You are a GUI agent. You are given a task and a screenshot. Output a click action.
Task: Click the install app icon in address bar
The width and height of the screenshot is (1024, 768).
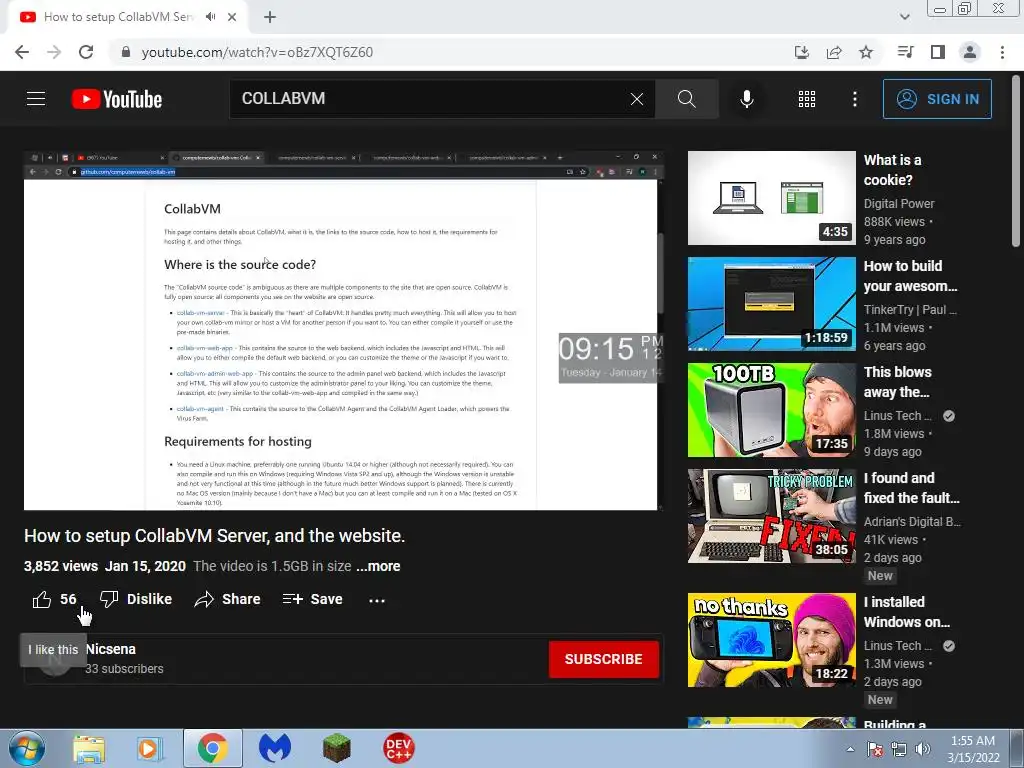click(x=802, y=52)
